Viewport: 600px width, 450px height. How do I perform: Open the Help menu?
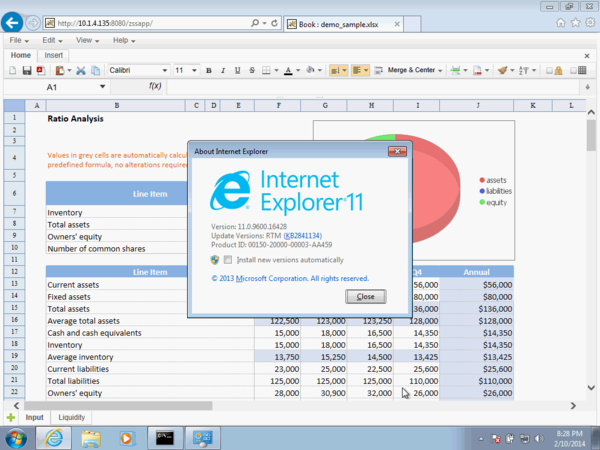coord(124,40)
